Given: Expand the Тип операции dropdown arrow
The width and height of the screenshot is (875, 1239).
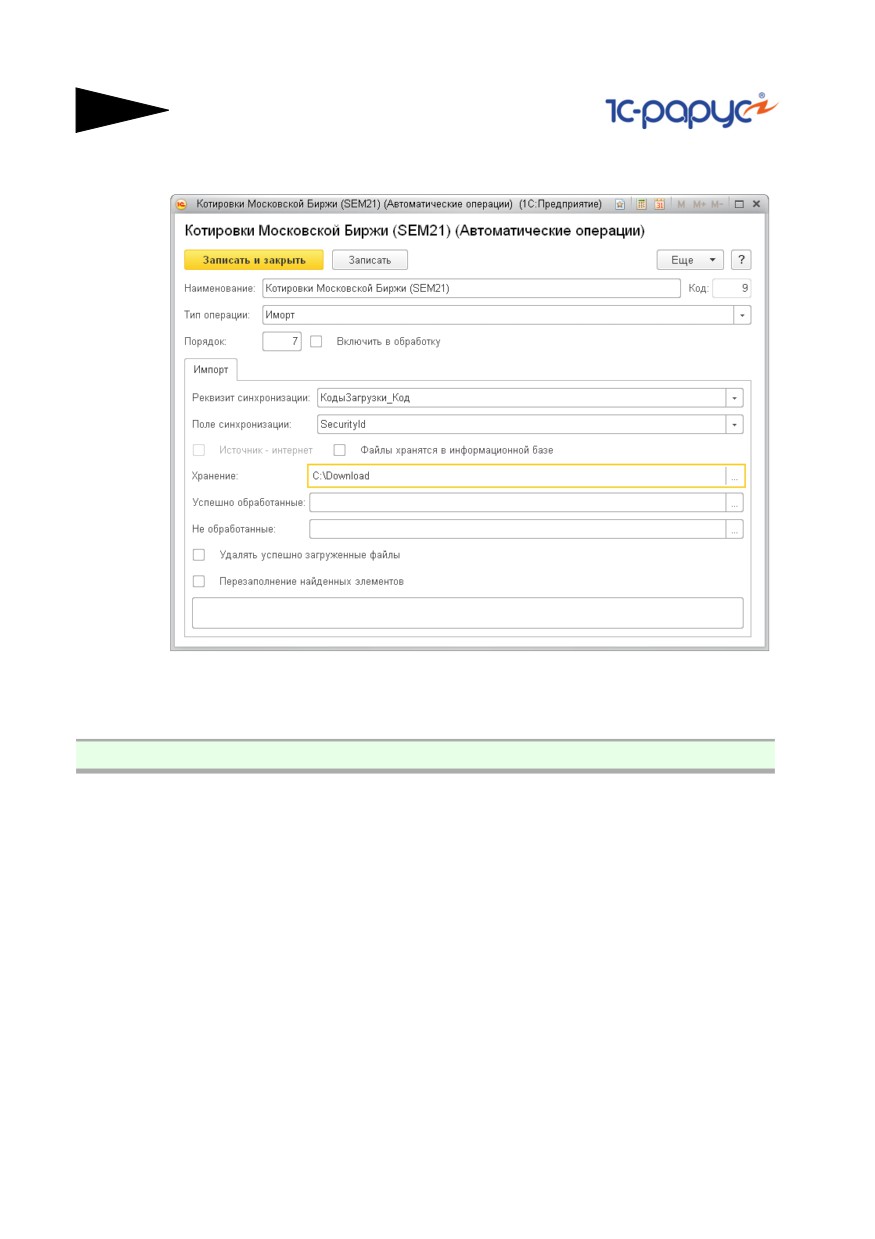Looking at the screenshot, I should [743, 315].
